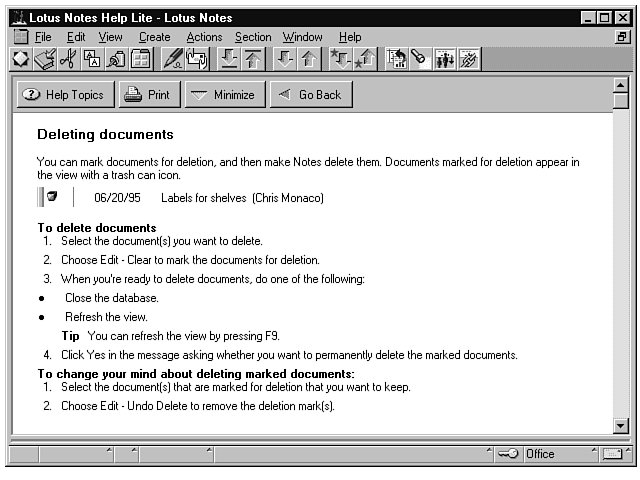640x480 pixels.
Task: Click the plain down arrow Next icon
Action: (284, 59)
